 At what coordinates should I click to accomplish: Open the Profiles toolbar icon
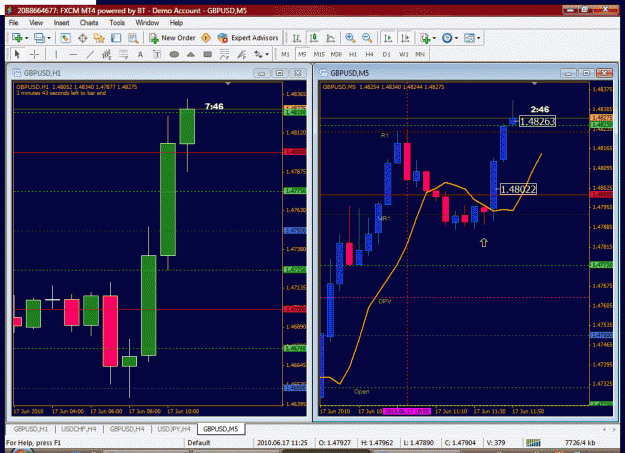tap(39, 38)
